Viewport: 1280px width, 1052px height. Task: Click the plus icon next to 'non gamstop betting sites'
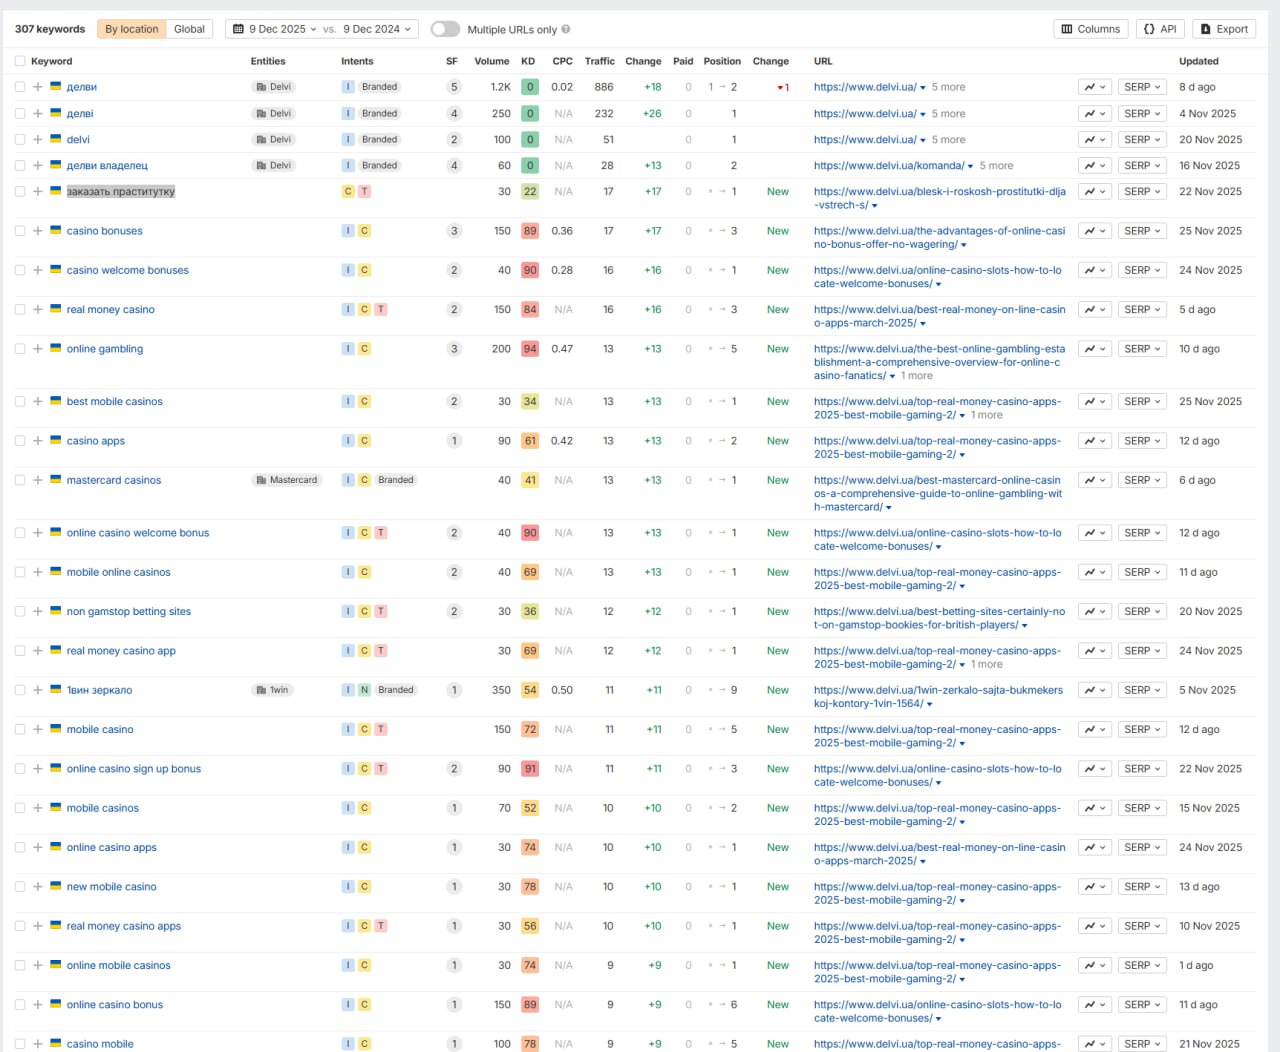point(37,611)
